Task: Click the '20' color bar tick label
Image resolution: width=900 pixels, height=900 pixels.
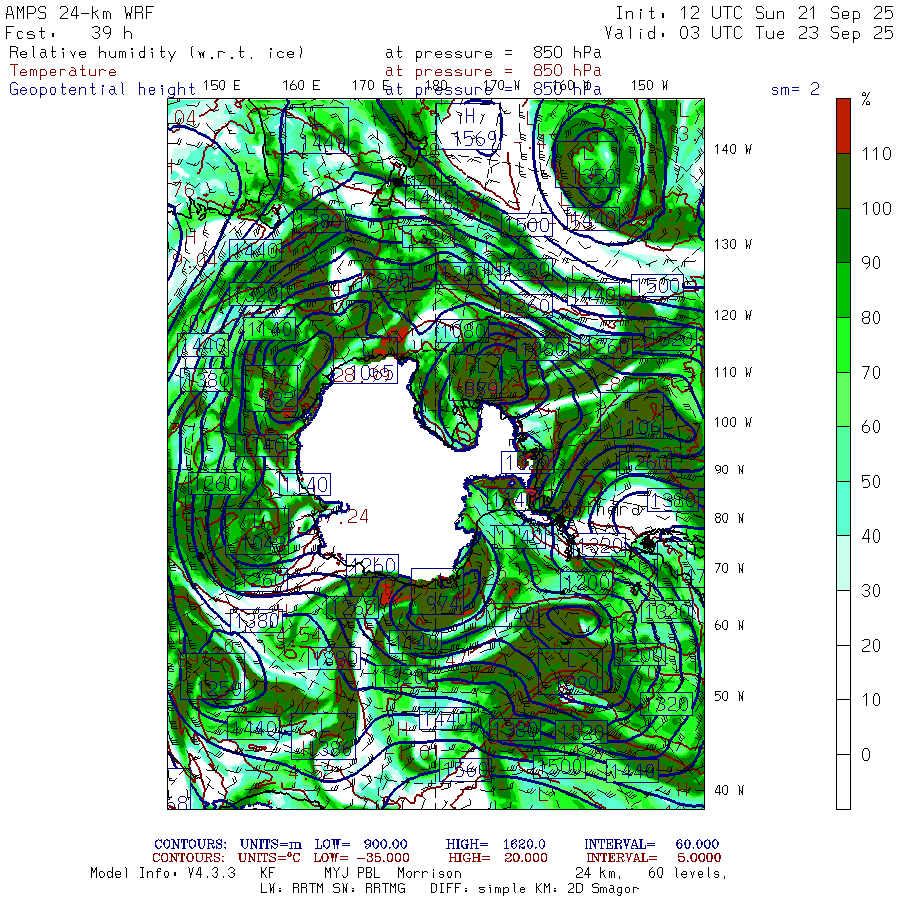Action: (871, 646)
